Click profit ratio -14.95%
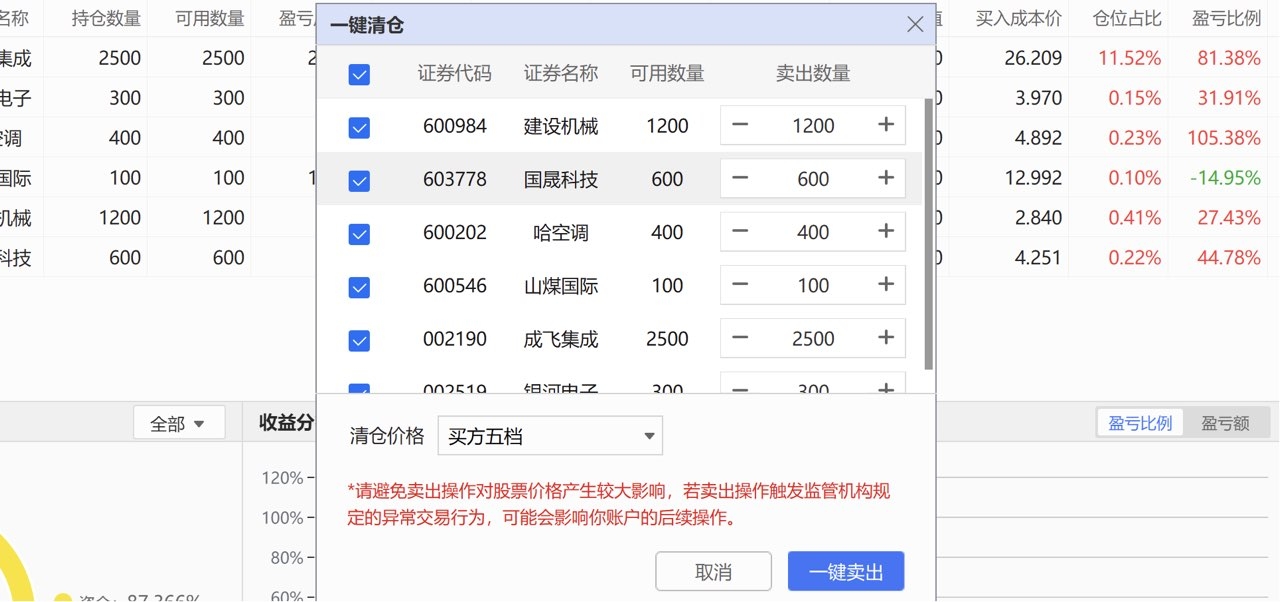Image resolution: width=1280 pixels, height=602 pixels. [1225, 178]
